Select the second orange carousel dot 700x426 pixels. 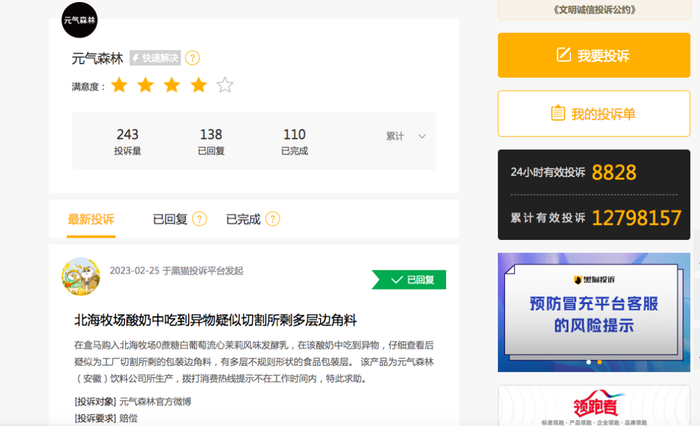pyautogui.click(x=600, y=362)
